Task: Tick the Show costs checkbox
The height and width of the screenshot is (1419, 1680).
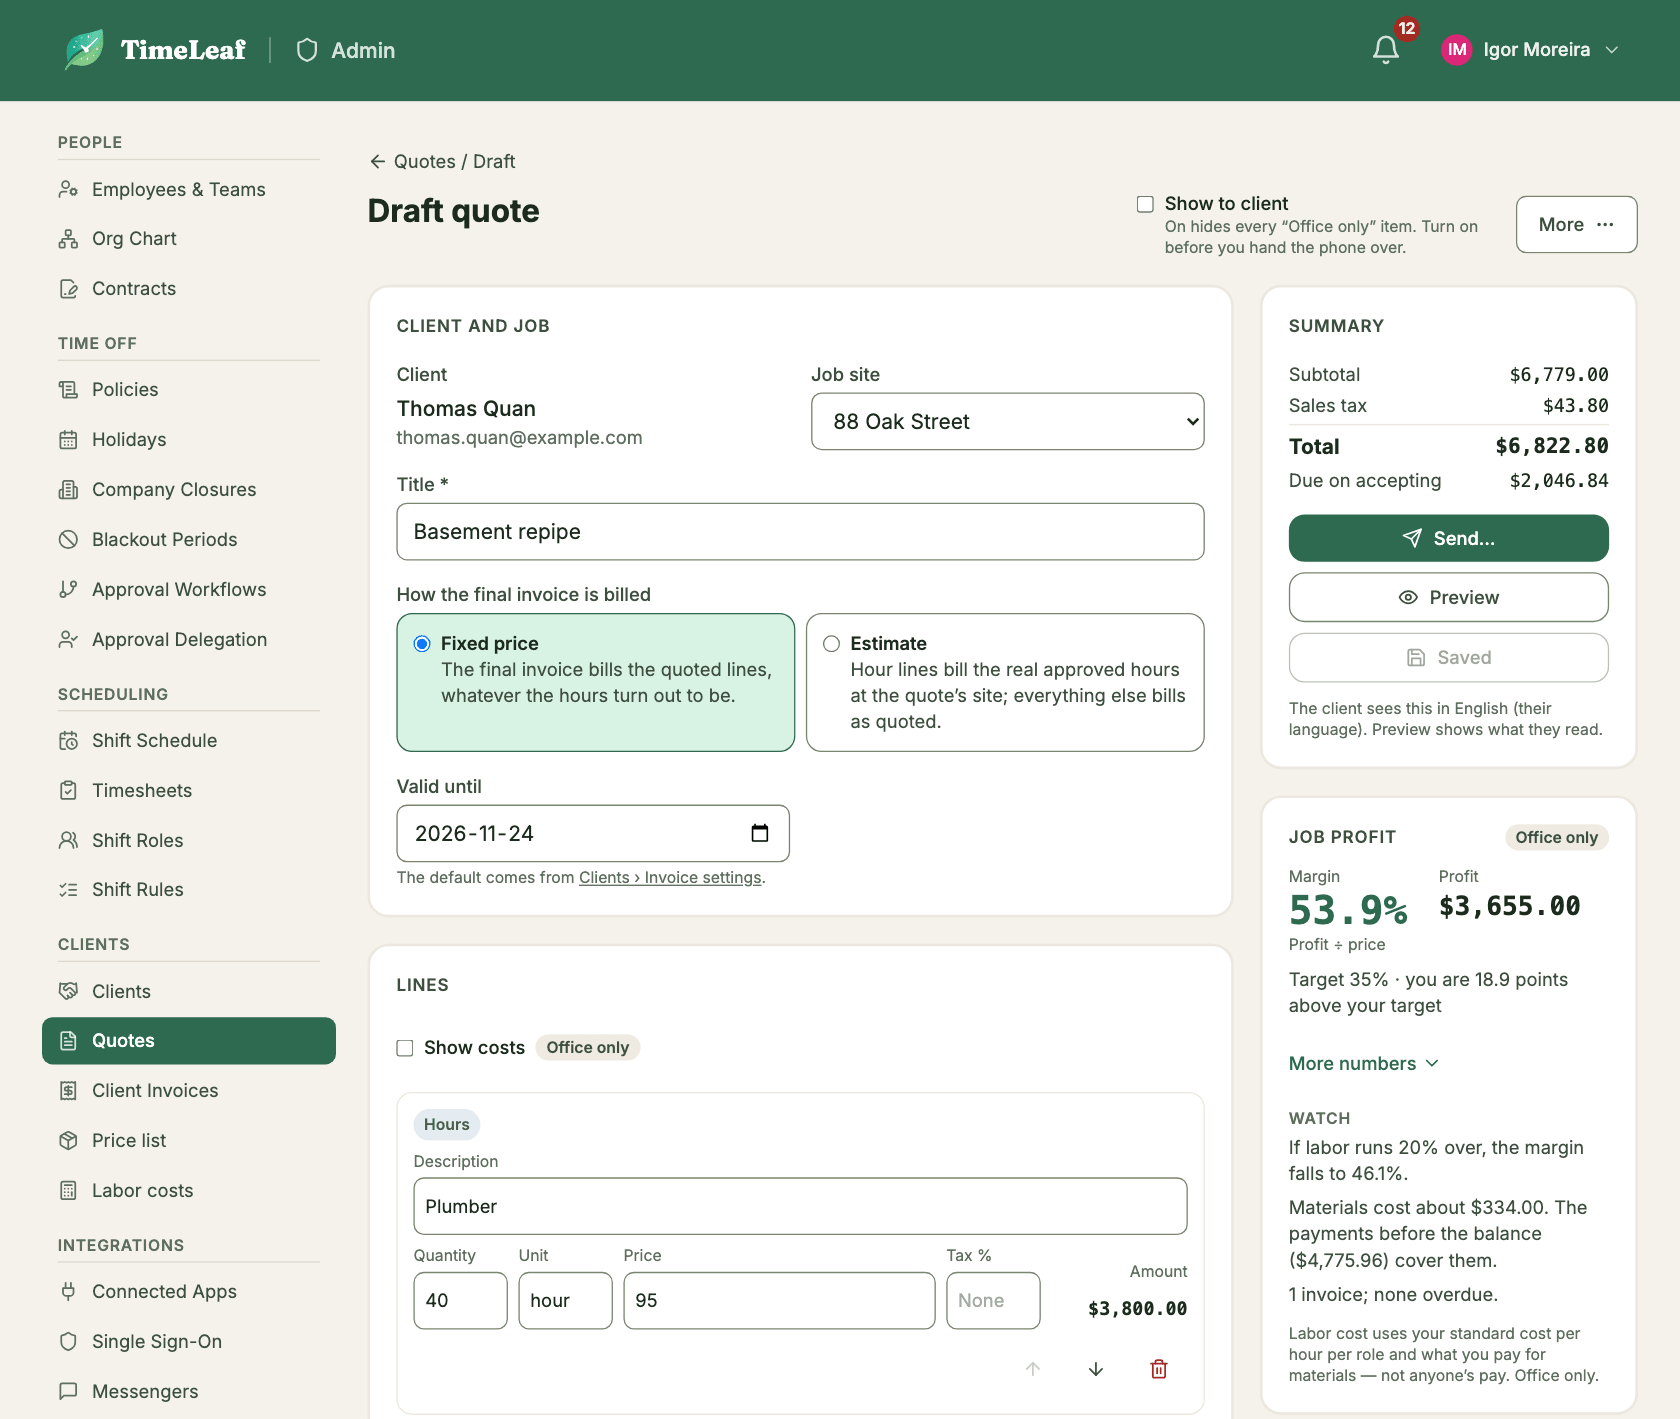Action: point(405,1048)
